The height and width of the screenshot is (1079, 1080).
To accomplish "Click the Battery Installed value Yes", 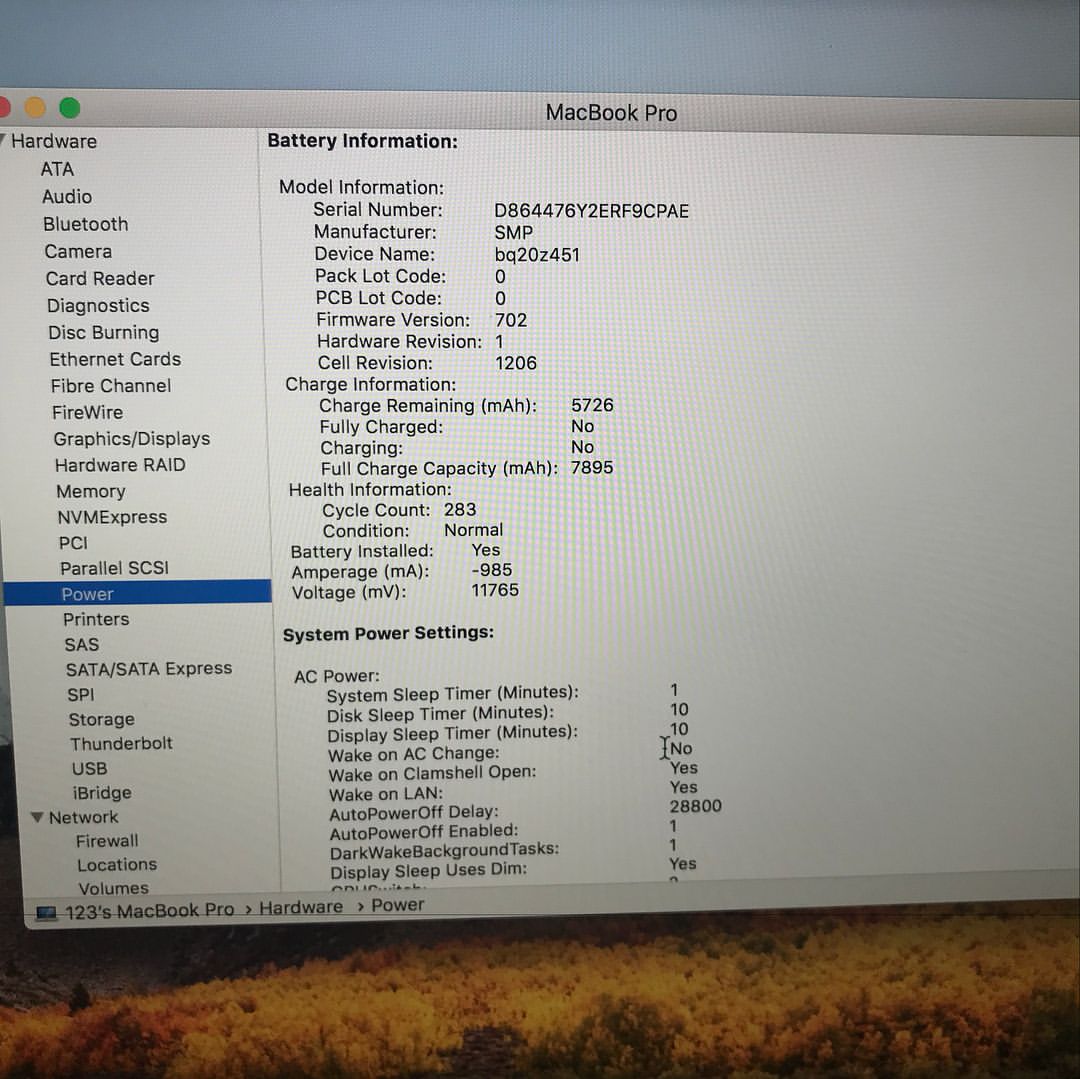I will click(486, 550).
